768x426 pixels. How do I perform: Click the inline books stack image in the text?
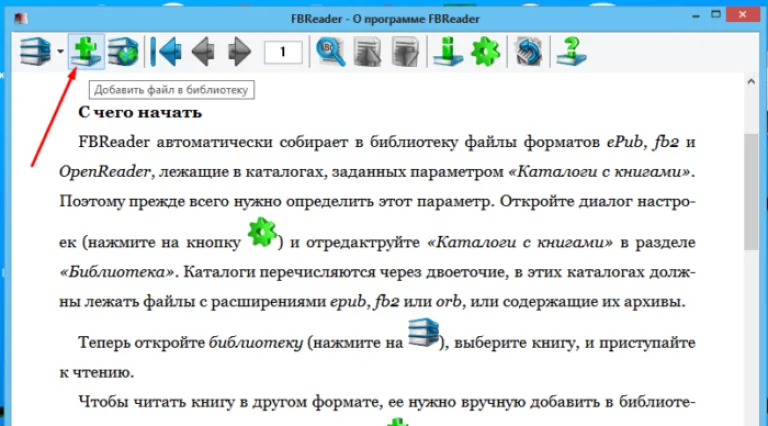[423, 332]
